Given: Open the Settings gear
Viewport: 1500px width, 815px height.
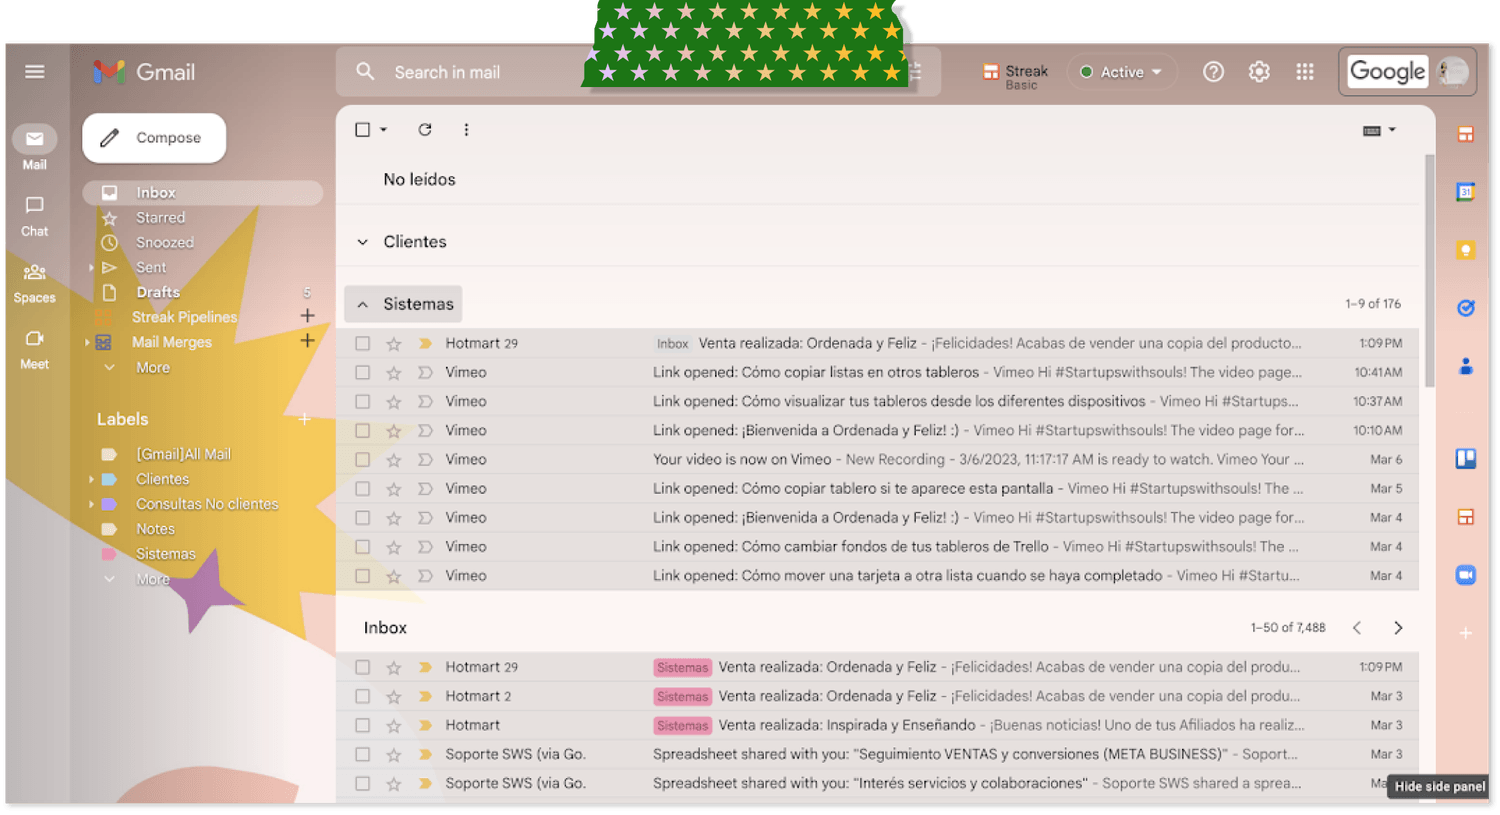Looking at the screenshot, I should [x=1259, y=72].
